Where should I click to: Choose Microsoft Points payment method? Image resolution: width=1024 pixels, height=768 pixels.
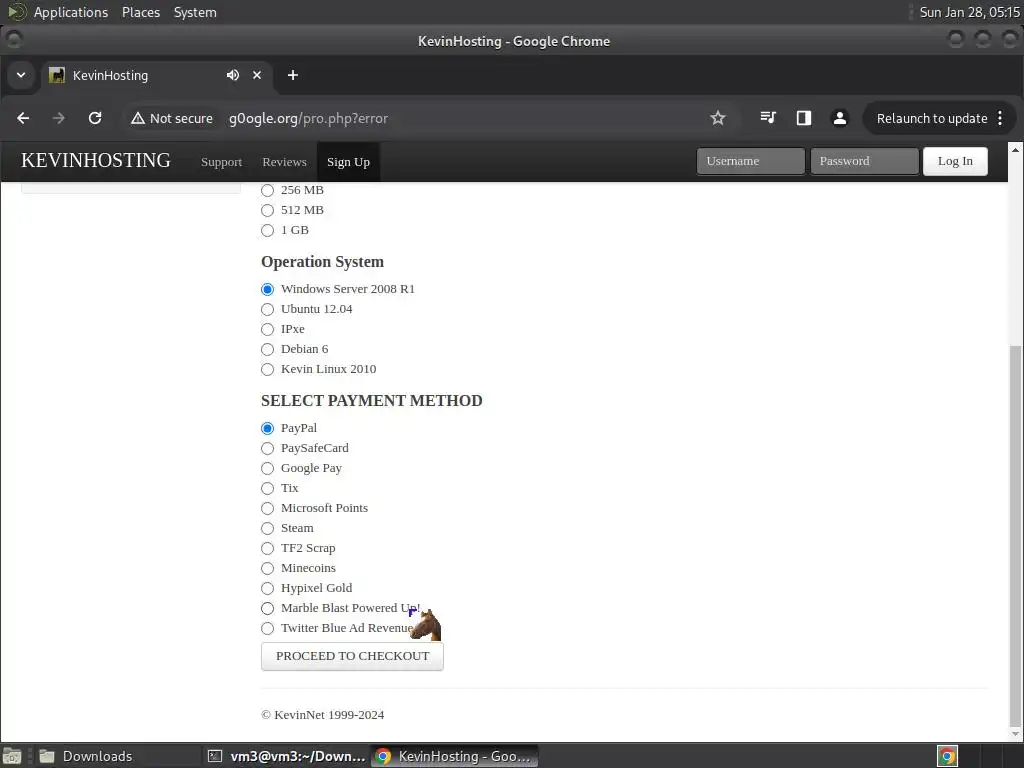[267, 509]
